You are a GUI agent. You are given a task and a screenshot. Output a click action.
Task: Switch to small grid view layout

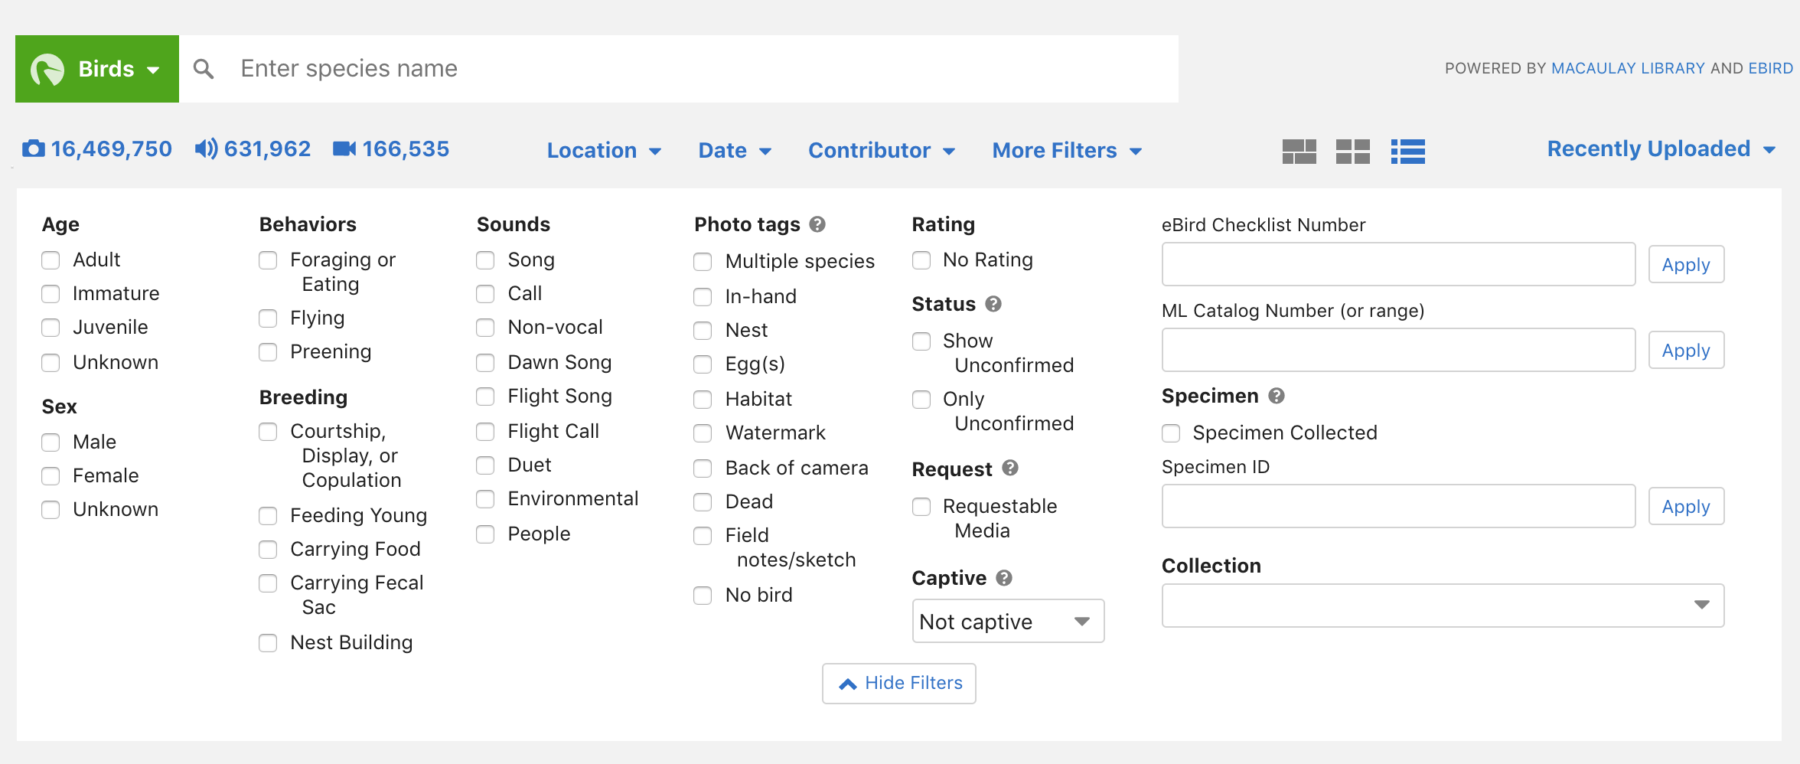1352,151
